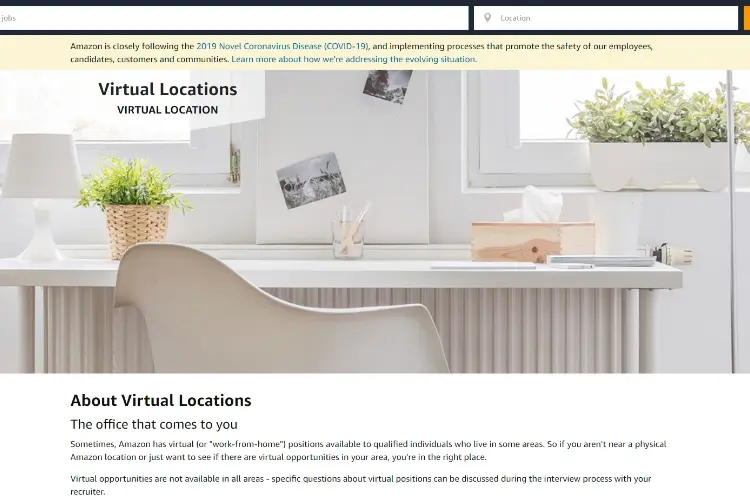
Task: Click the 'VIRTUAL LOCATION' subtitle
Action: [167, 110]
